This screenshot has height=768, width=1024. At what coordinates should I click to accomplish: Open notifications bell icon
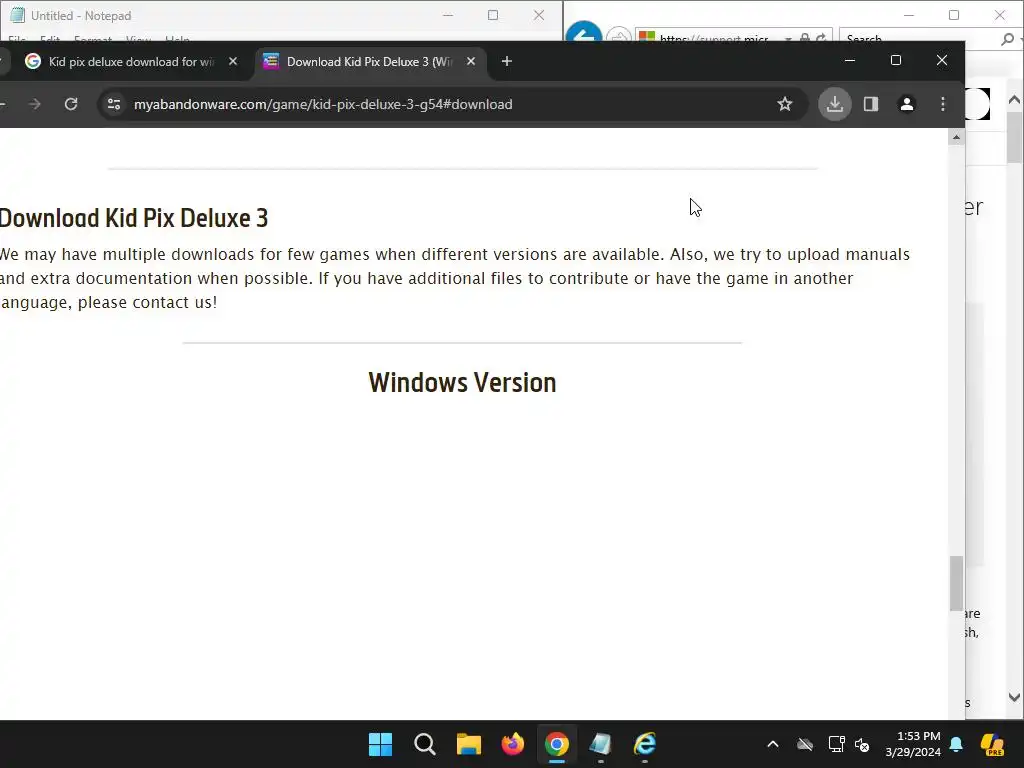956,744
